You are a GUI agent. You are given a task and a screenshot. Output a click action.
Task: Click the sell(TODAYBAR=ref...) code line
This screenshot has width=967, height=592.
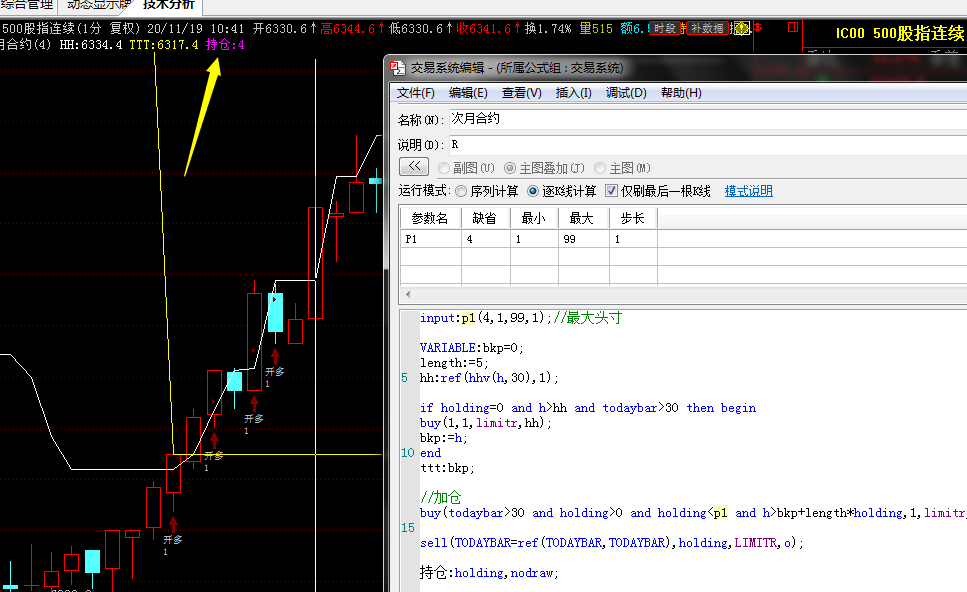[x=612, y=543]
